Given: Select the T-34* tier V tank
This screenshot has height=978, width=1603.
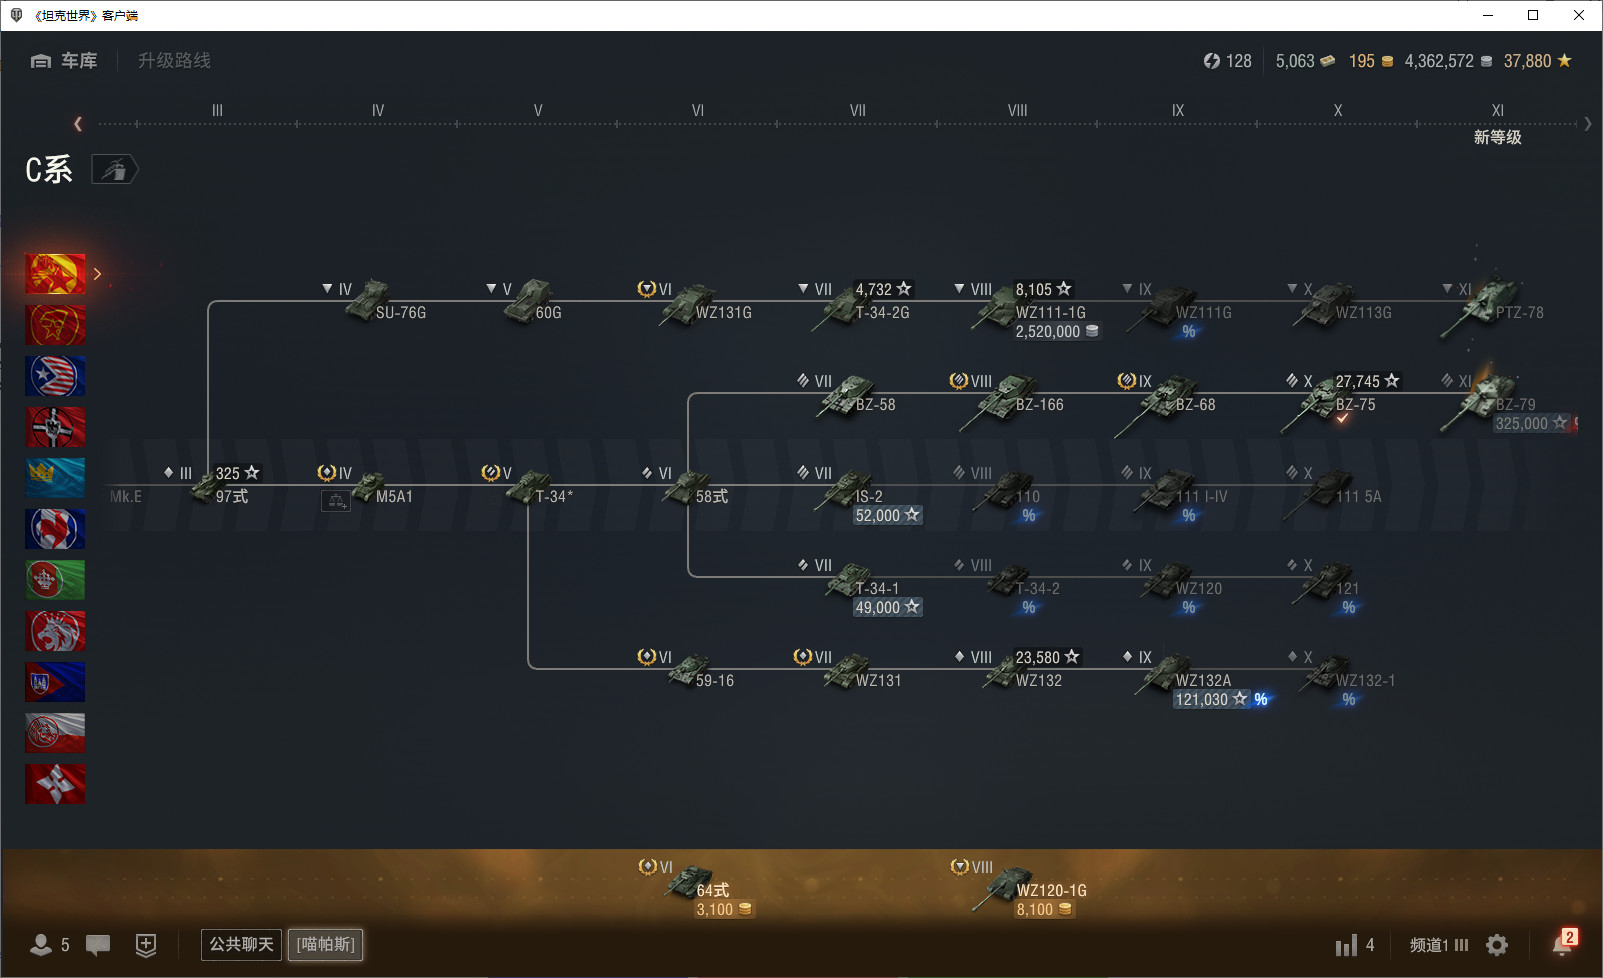Looking at the screenshot, I should [529, 487].
